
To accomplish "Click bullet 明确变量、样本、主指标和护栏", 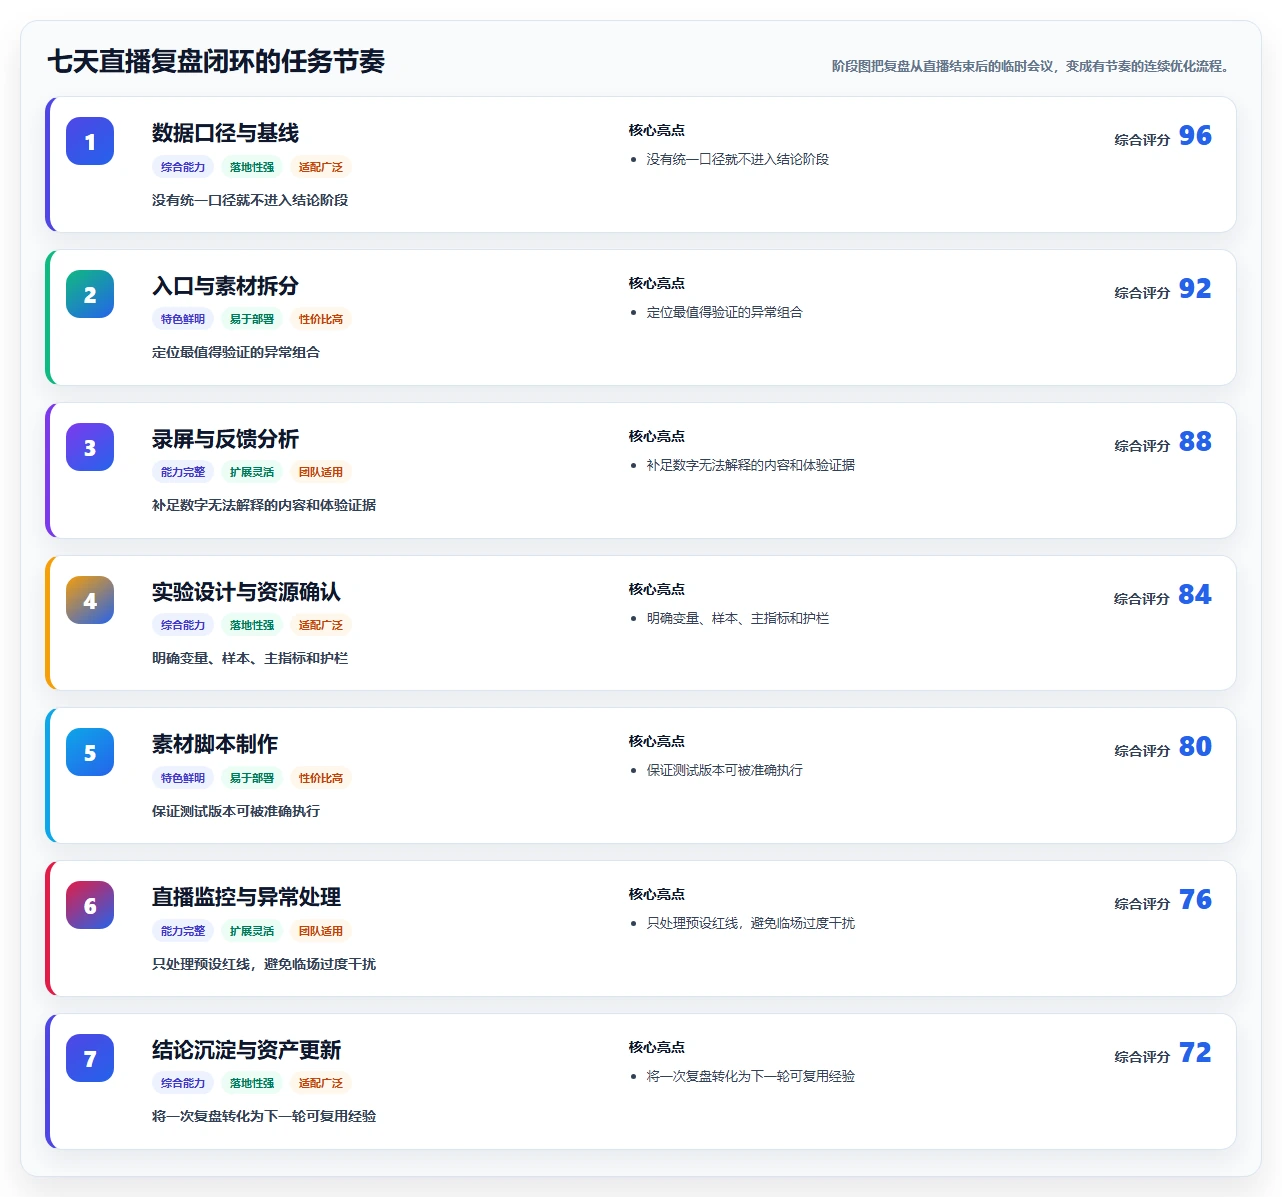I will pyautogui.click(x=737, y=618).
